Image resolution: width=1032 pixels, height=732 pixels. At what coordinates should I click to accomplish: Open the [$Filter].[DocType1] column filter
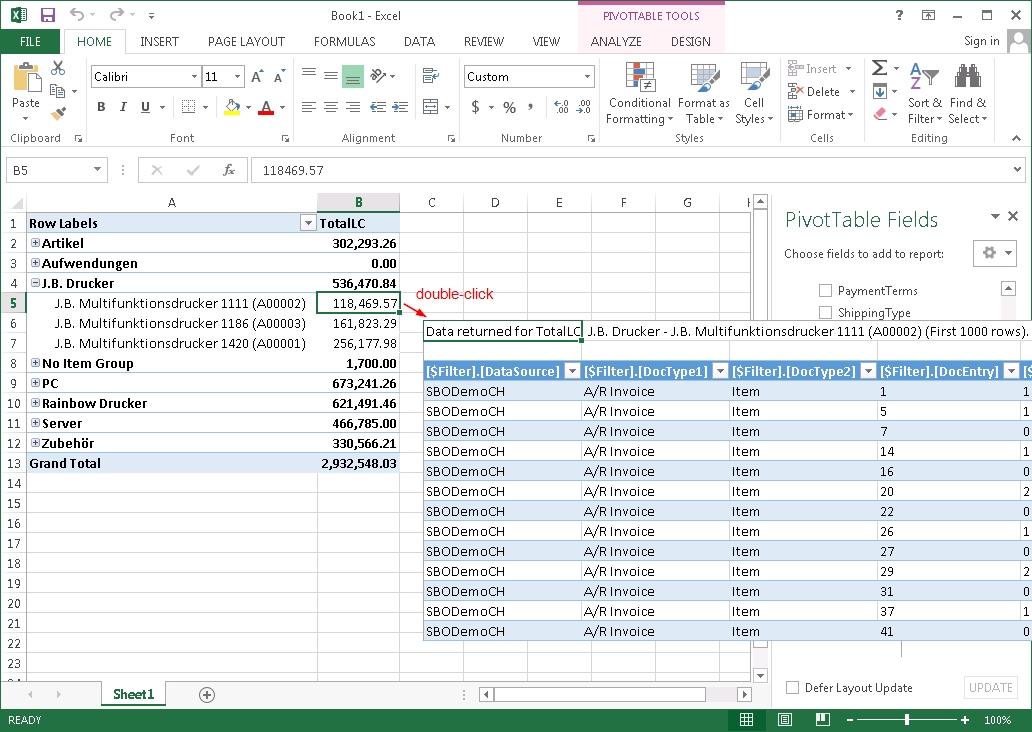[721, 371]
